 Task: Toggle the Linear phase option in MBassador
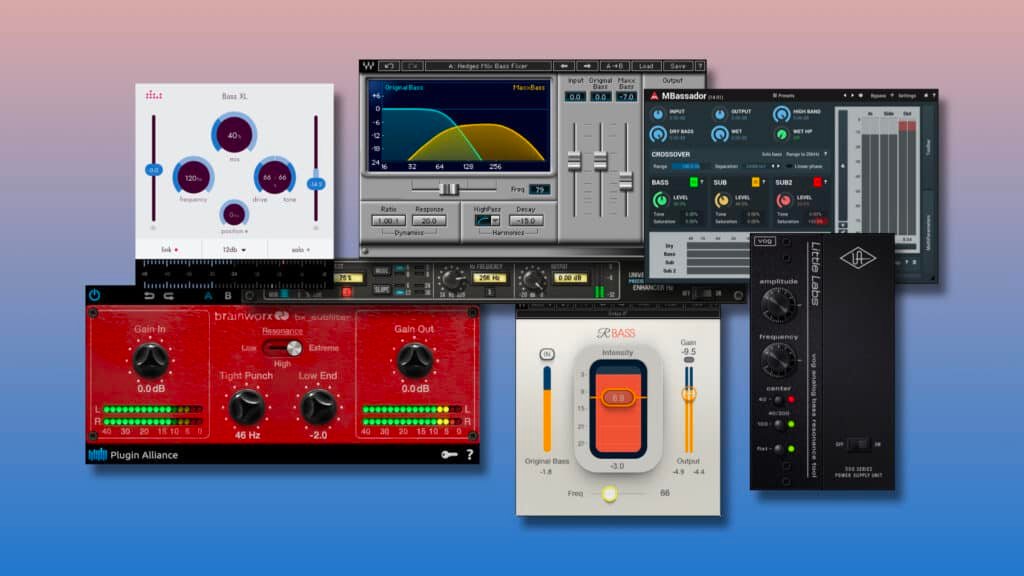[804, 167]
